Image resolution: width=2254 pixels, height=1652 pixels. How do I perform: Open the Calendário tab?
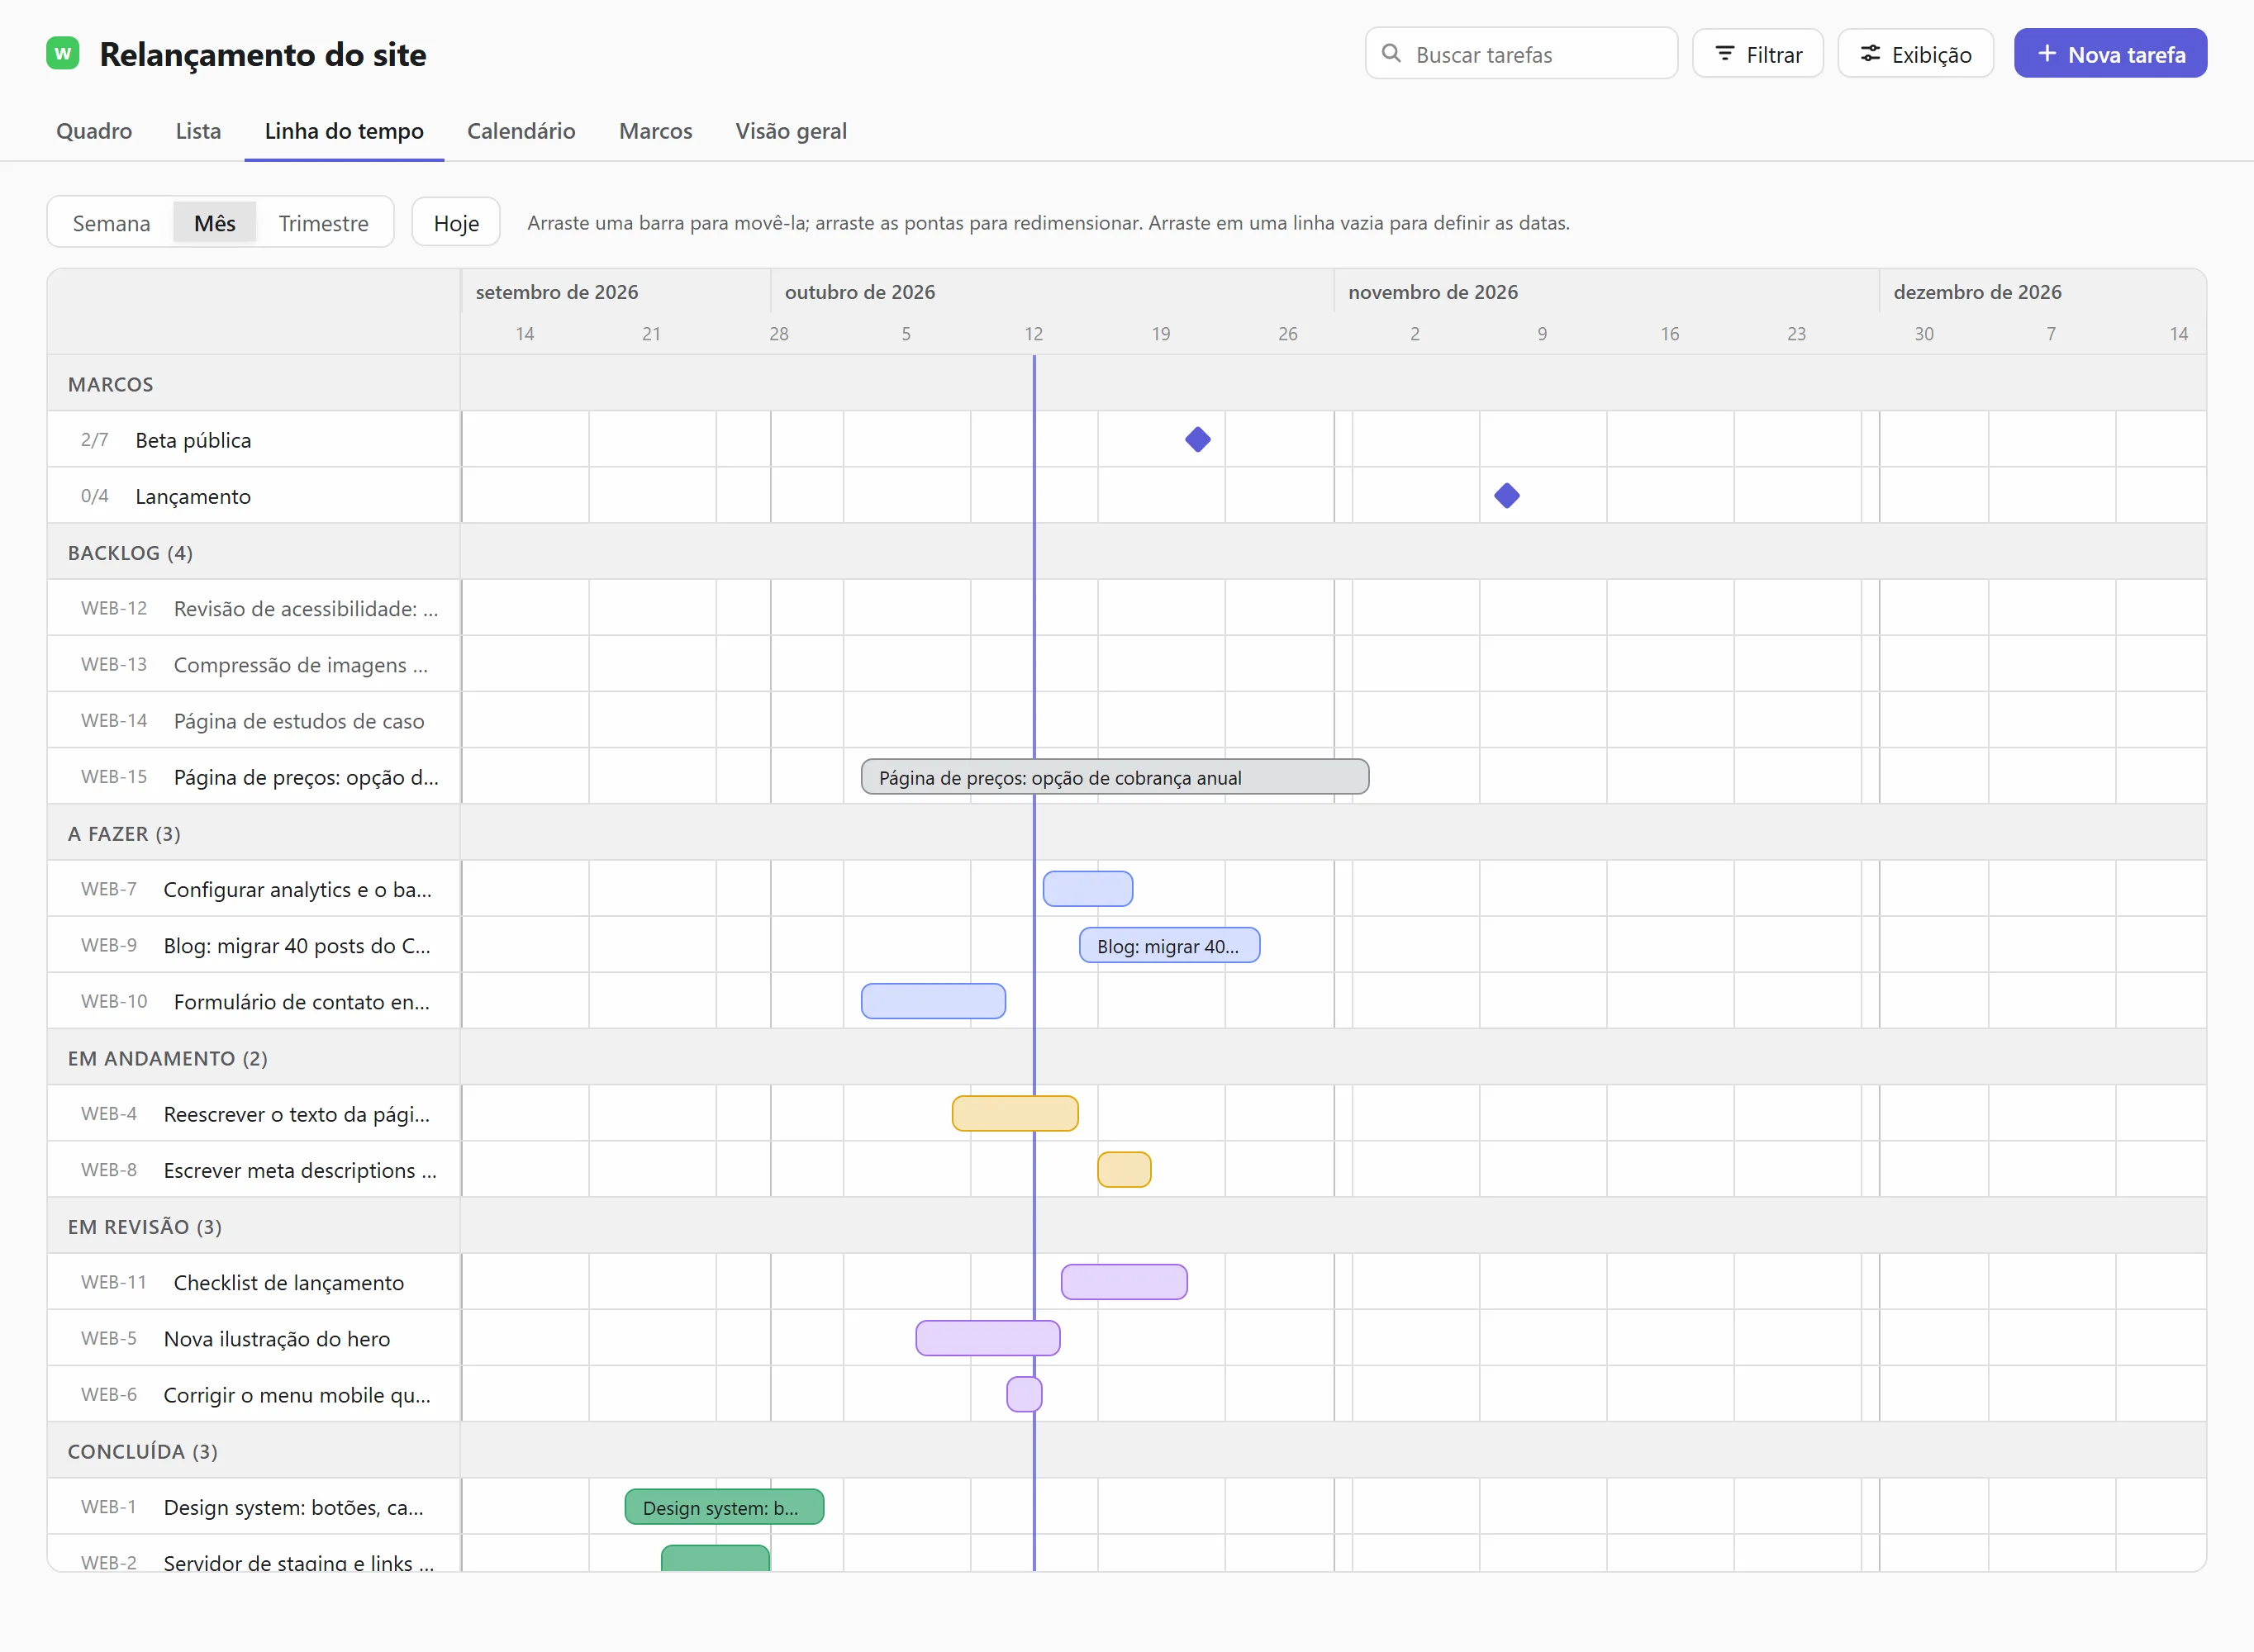521,131
